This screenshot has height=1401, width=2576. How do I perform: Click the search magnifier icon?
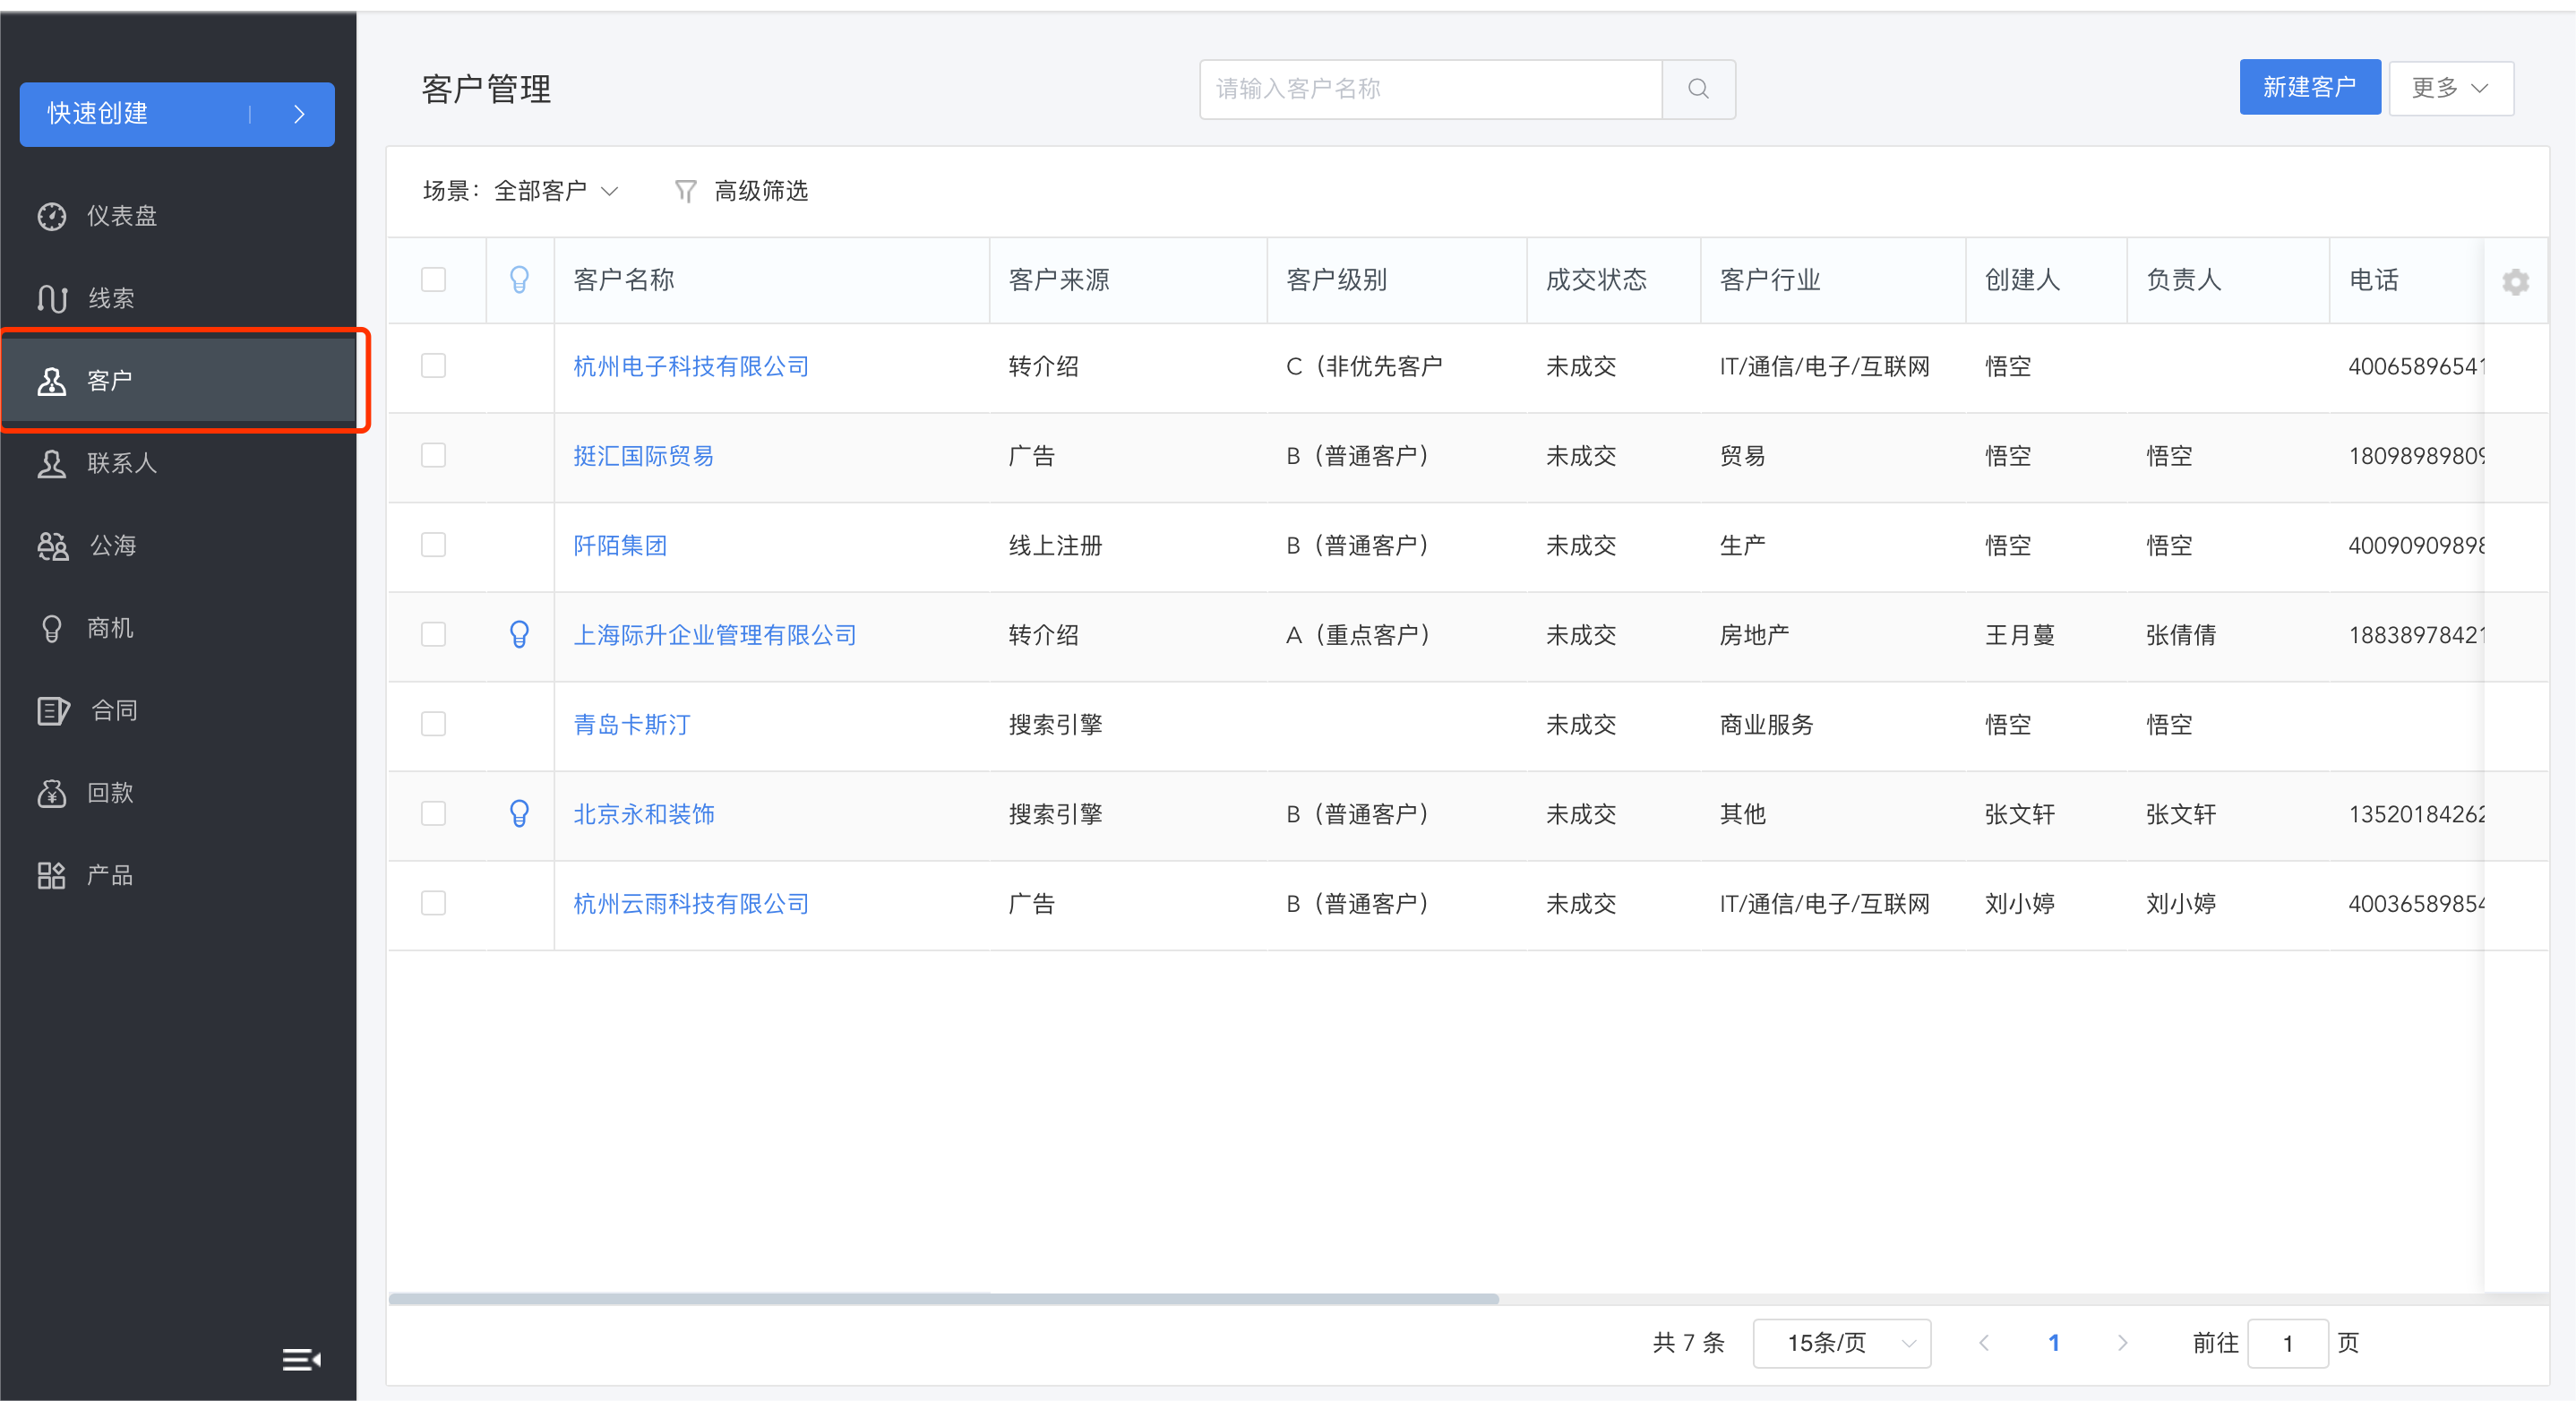click(1698, 89)
